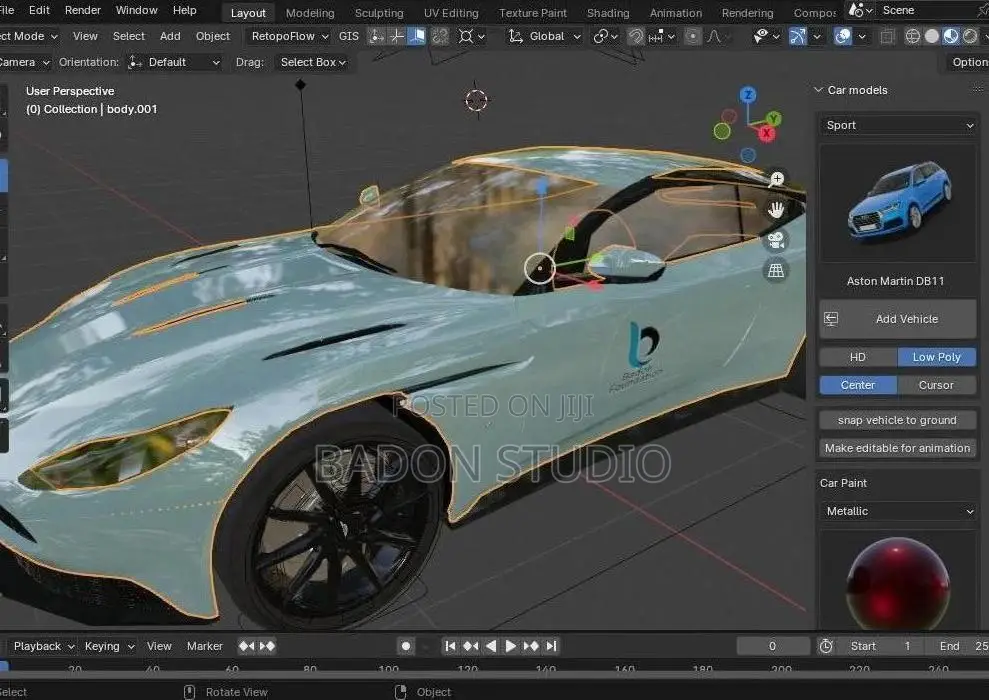Screen dimensions: 989x700
Task: Open the GIS menu button
Action: point(349,37)
